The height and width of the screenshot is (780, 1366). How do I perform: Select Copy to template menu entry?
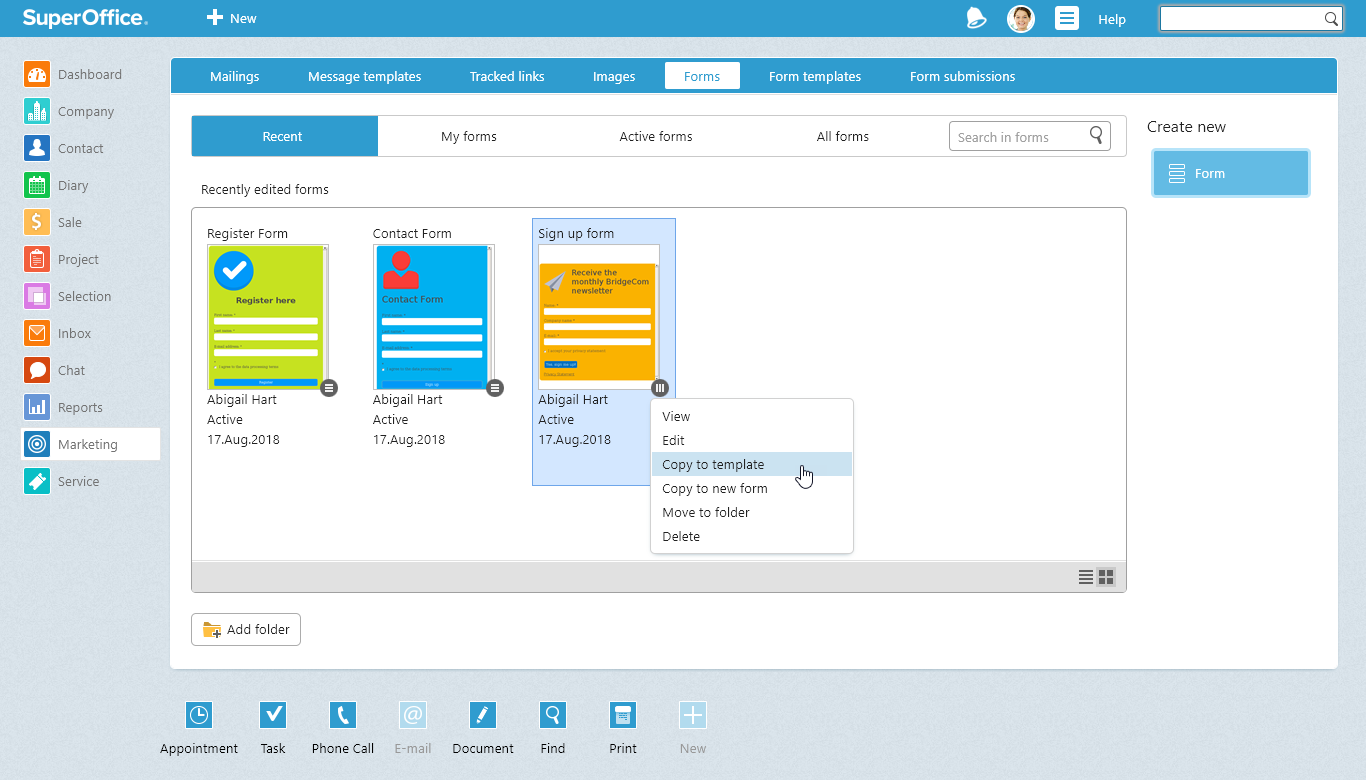click(x=713, y=465)
